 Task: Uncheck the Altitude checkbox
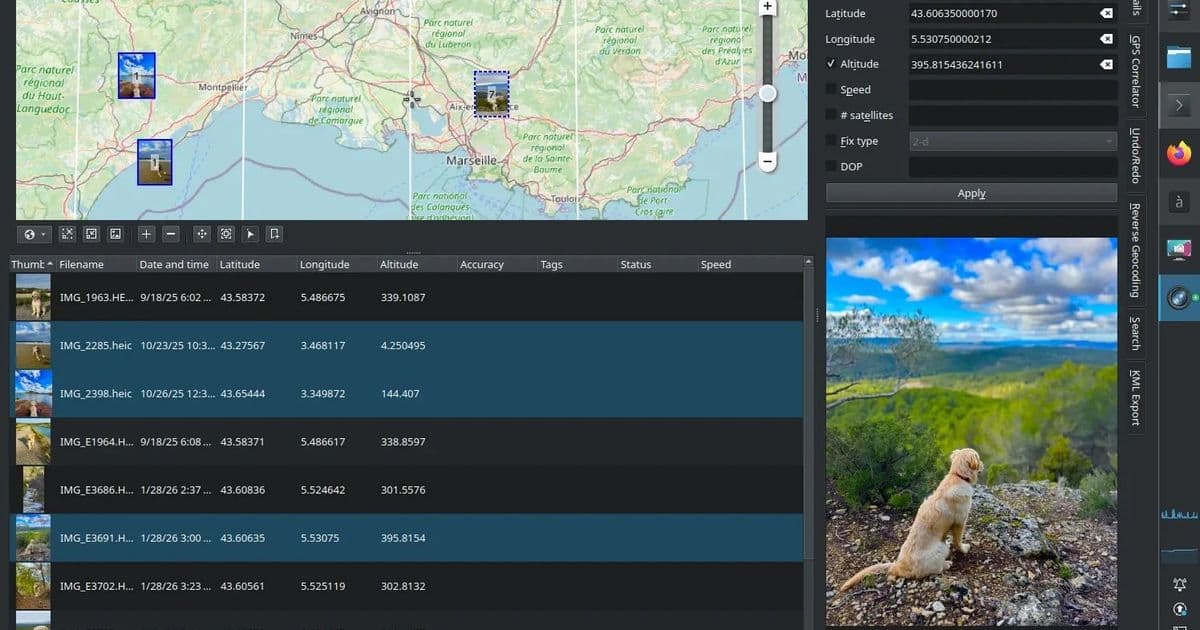829,63
